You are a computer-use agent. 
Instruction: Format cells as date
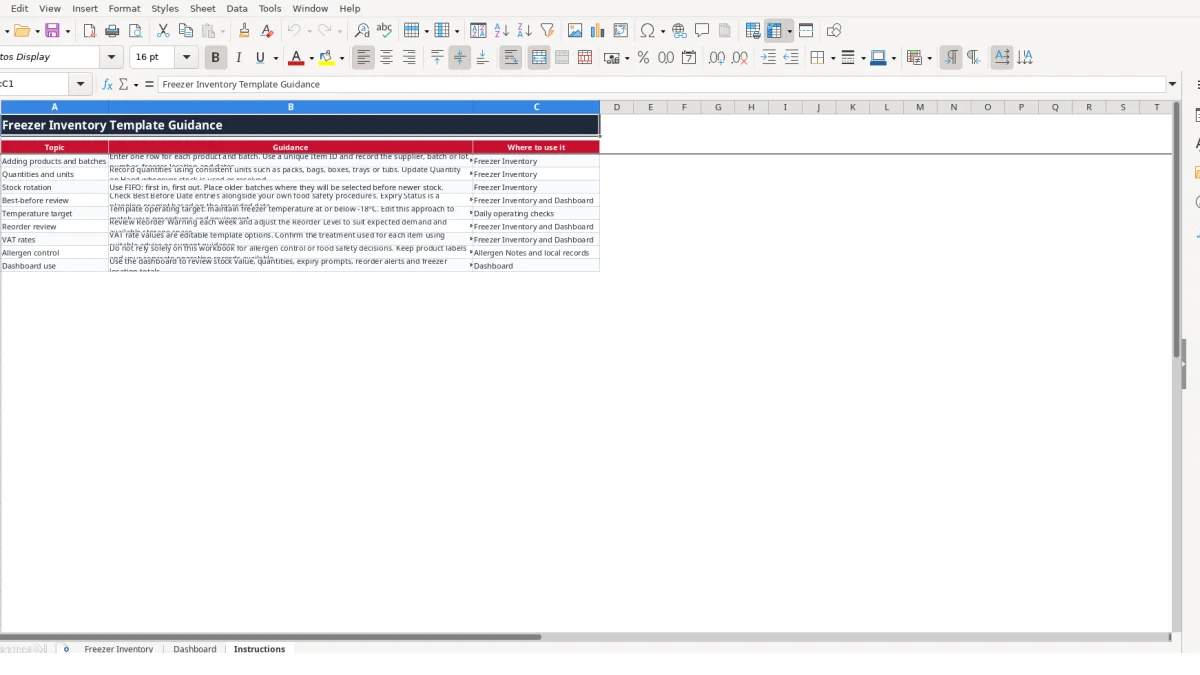click(689, 58)
